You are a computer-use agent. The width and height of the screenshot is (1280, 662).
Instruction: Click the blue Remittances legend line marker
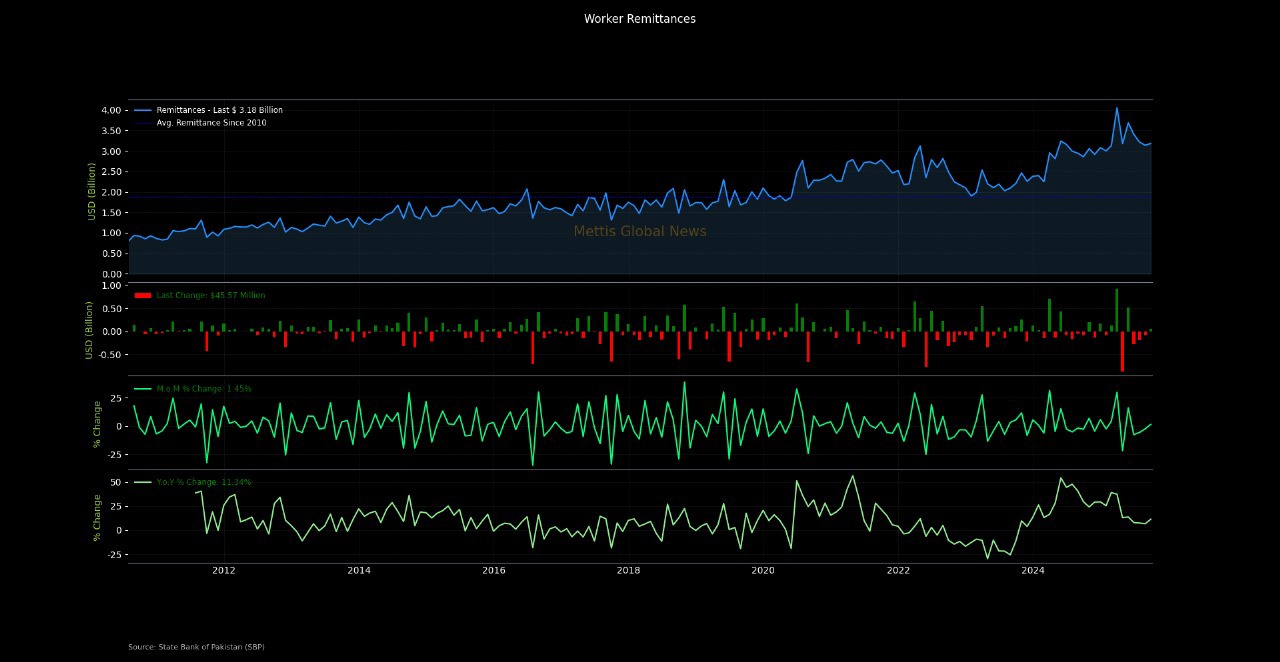pyautogui.click(x=142, y=110)
